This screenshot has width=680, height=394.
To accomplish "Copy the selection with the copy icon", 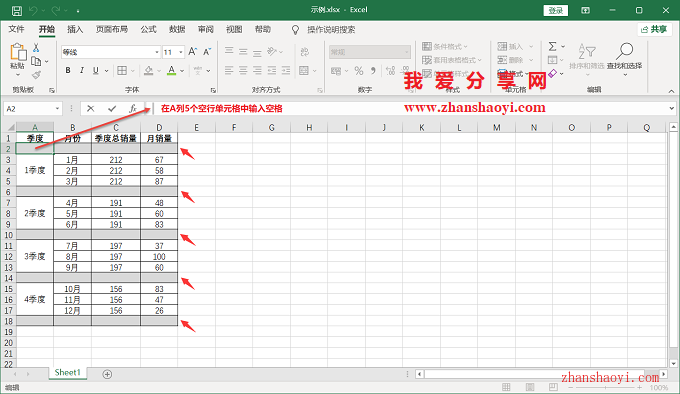I will (x=36, y=61).
